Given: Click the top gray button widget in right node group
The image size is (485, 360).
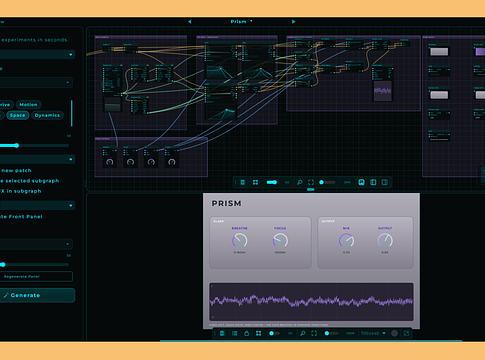Looking at the screenshot, I should coord(439,52).
